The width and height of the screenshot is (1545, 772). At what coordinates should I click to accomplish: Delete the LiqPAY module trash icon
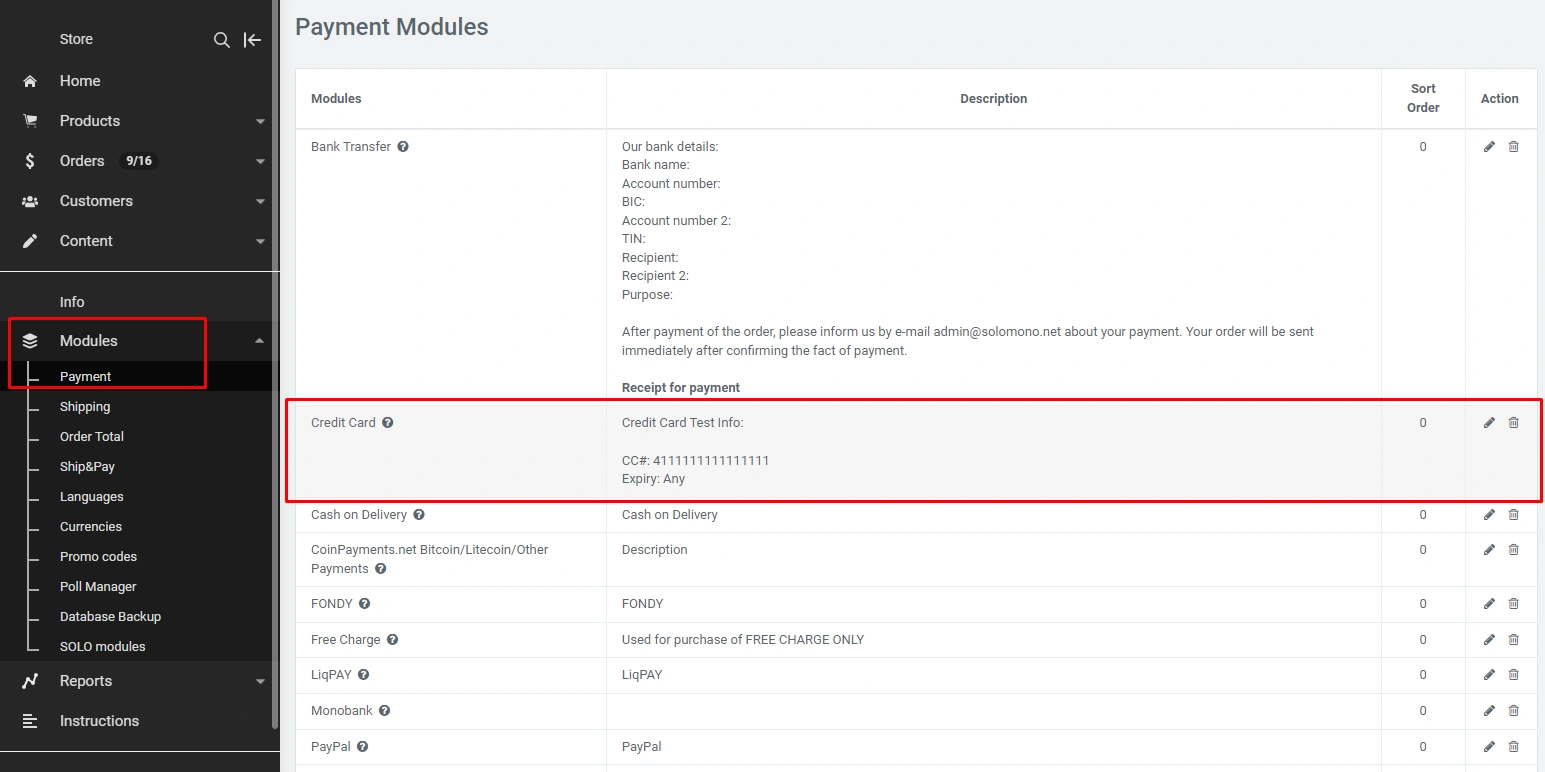tap(1513, 675)
